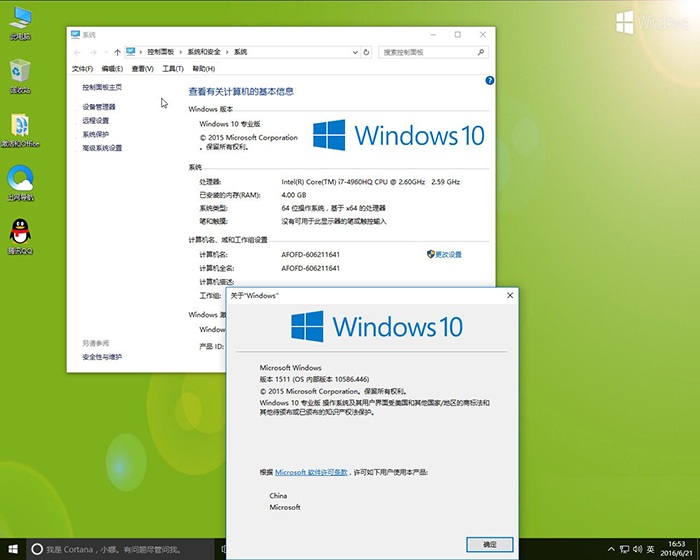Launch the 腾讯QQ penguin icon
The height and width of the screenshot is (560, 700).
click(20, 233)
